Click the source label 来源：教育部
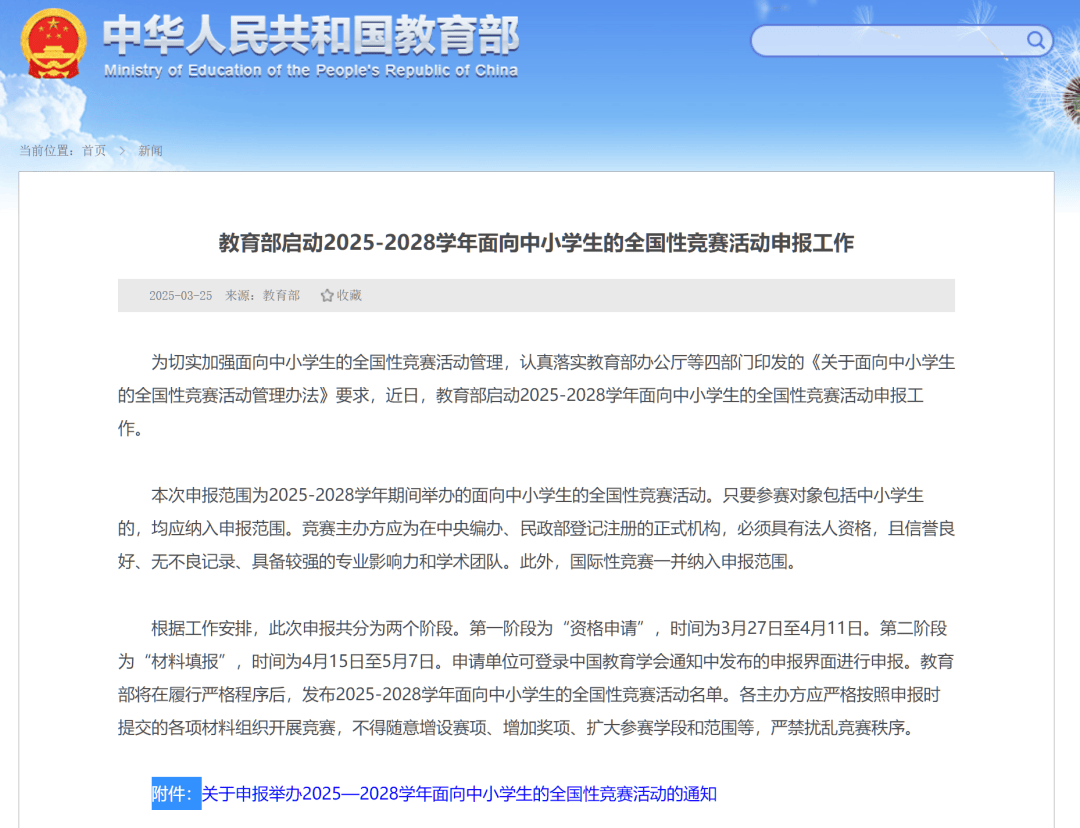1080x828 pixels. click(x=262, y=296)
